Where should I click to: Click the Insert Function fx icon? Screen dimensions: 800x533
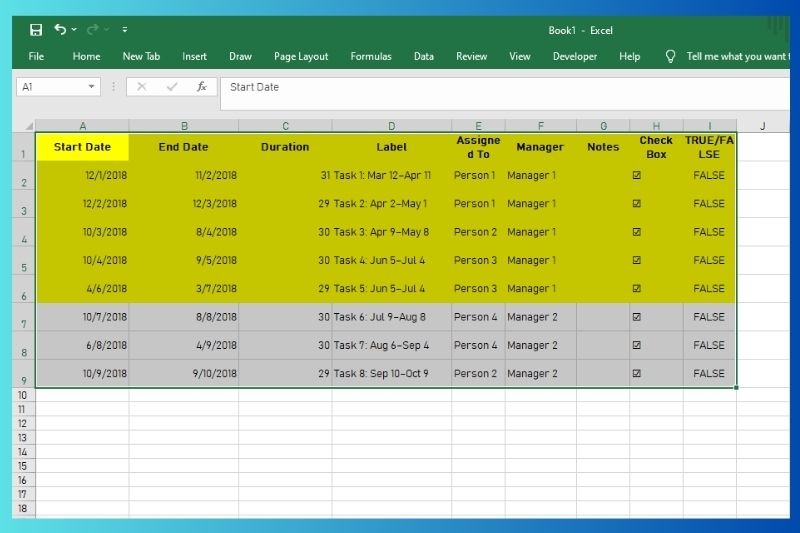coord(202,87)
